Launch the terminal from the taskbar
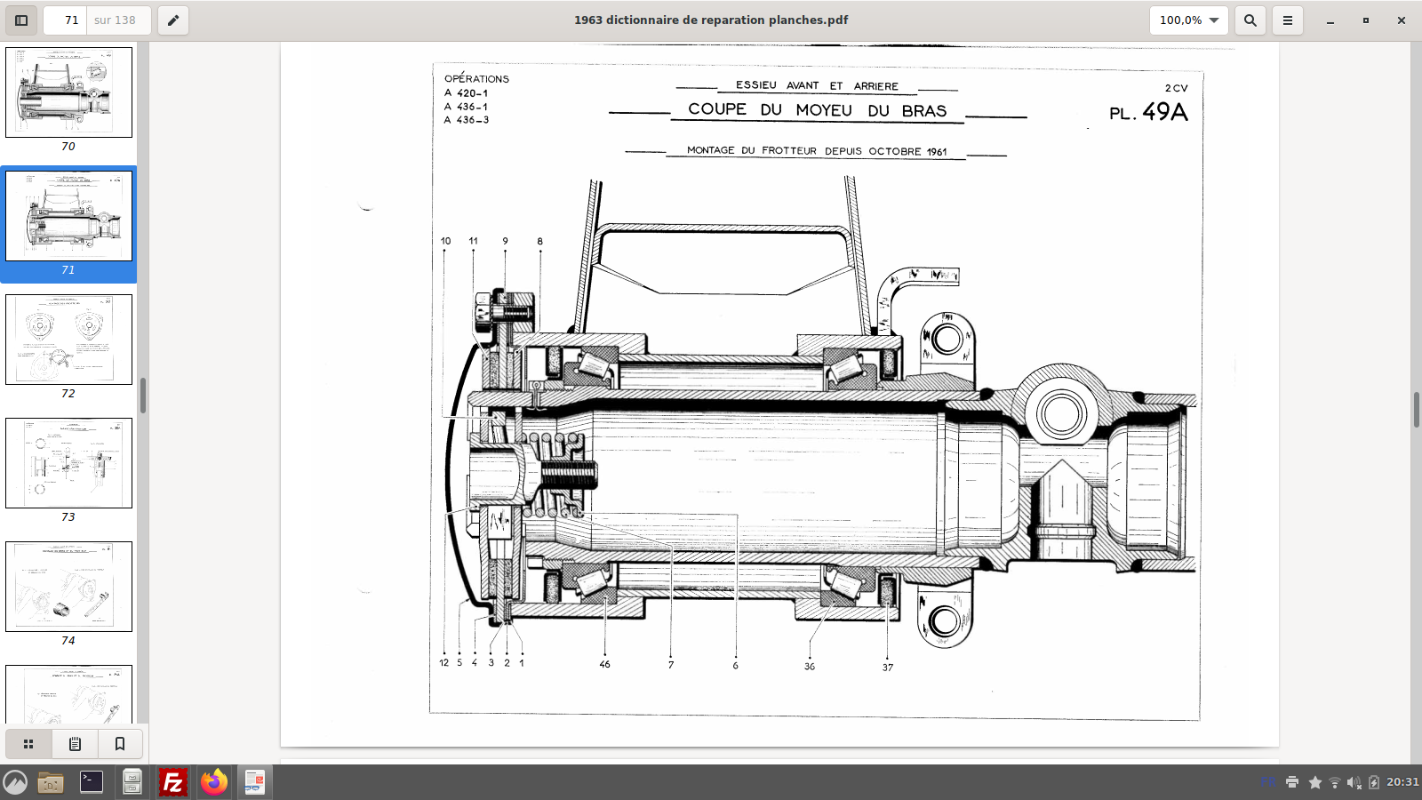 pos(91,782)
